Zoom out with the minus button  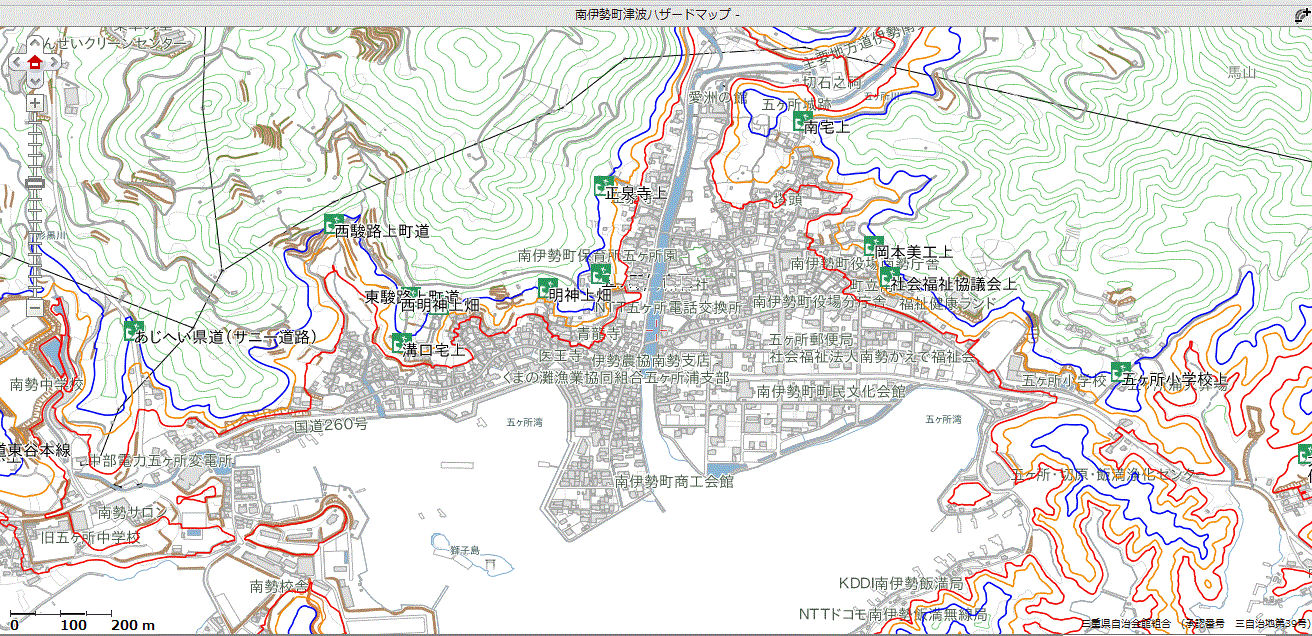(x=35, y=307)
